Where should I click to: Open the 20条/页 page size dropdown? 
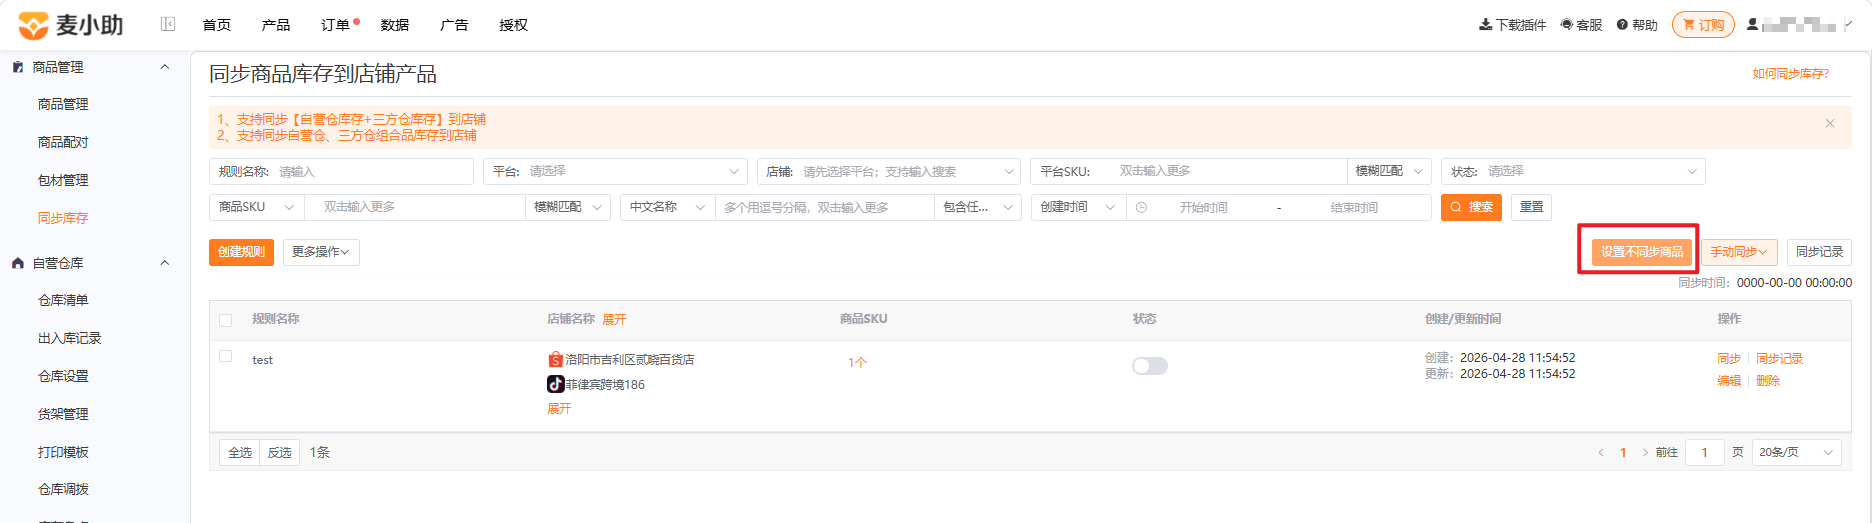tap(1797, 452)
